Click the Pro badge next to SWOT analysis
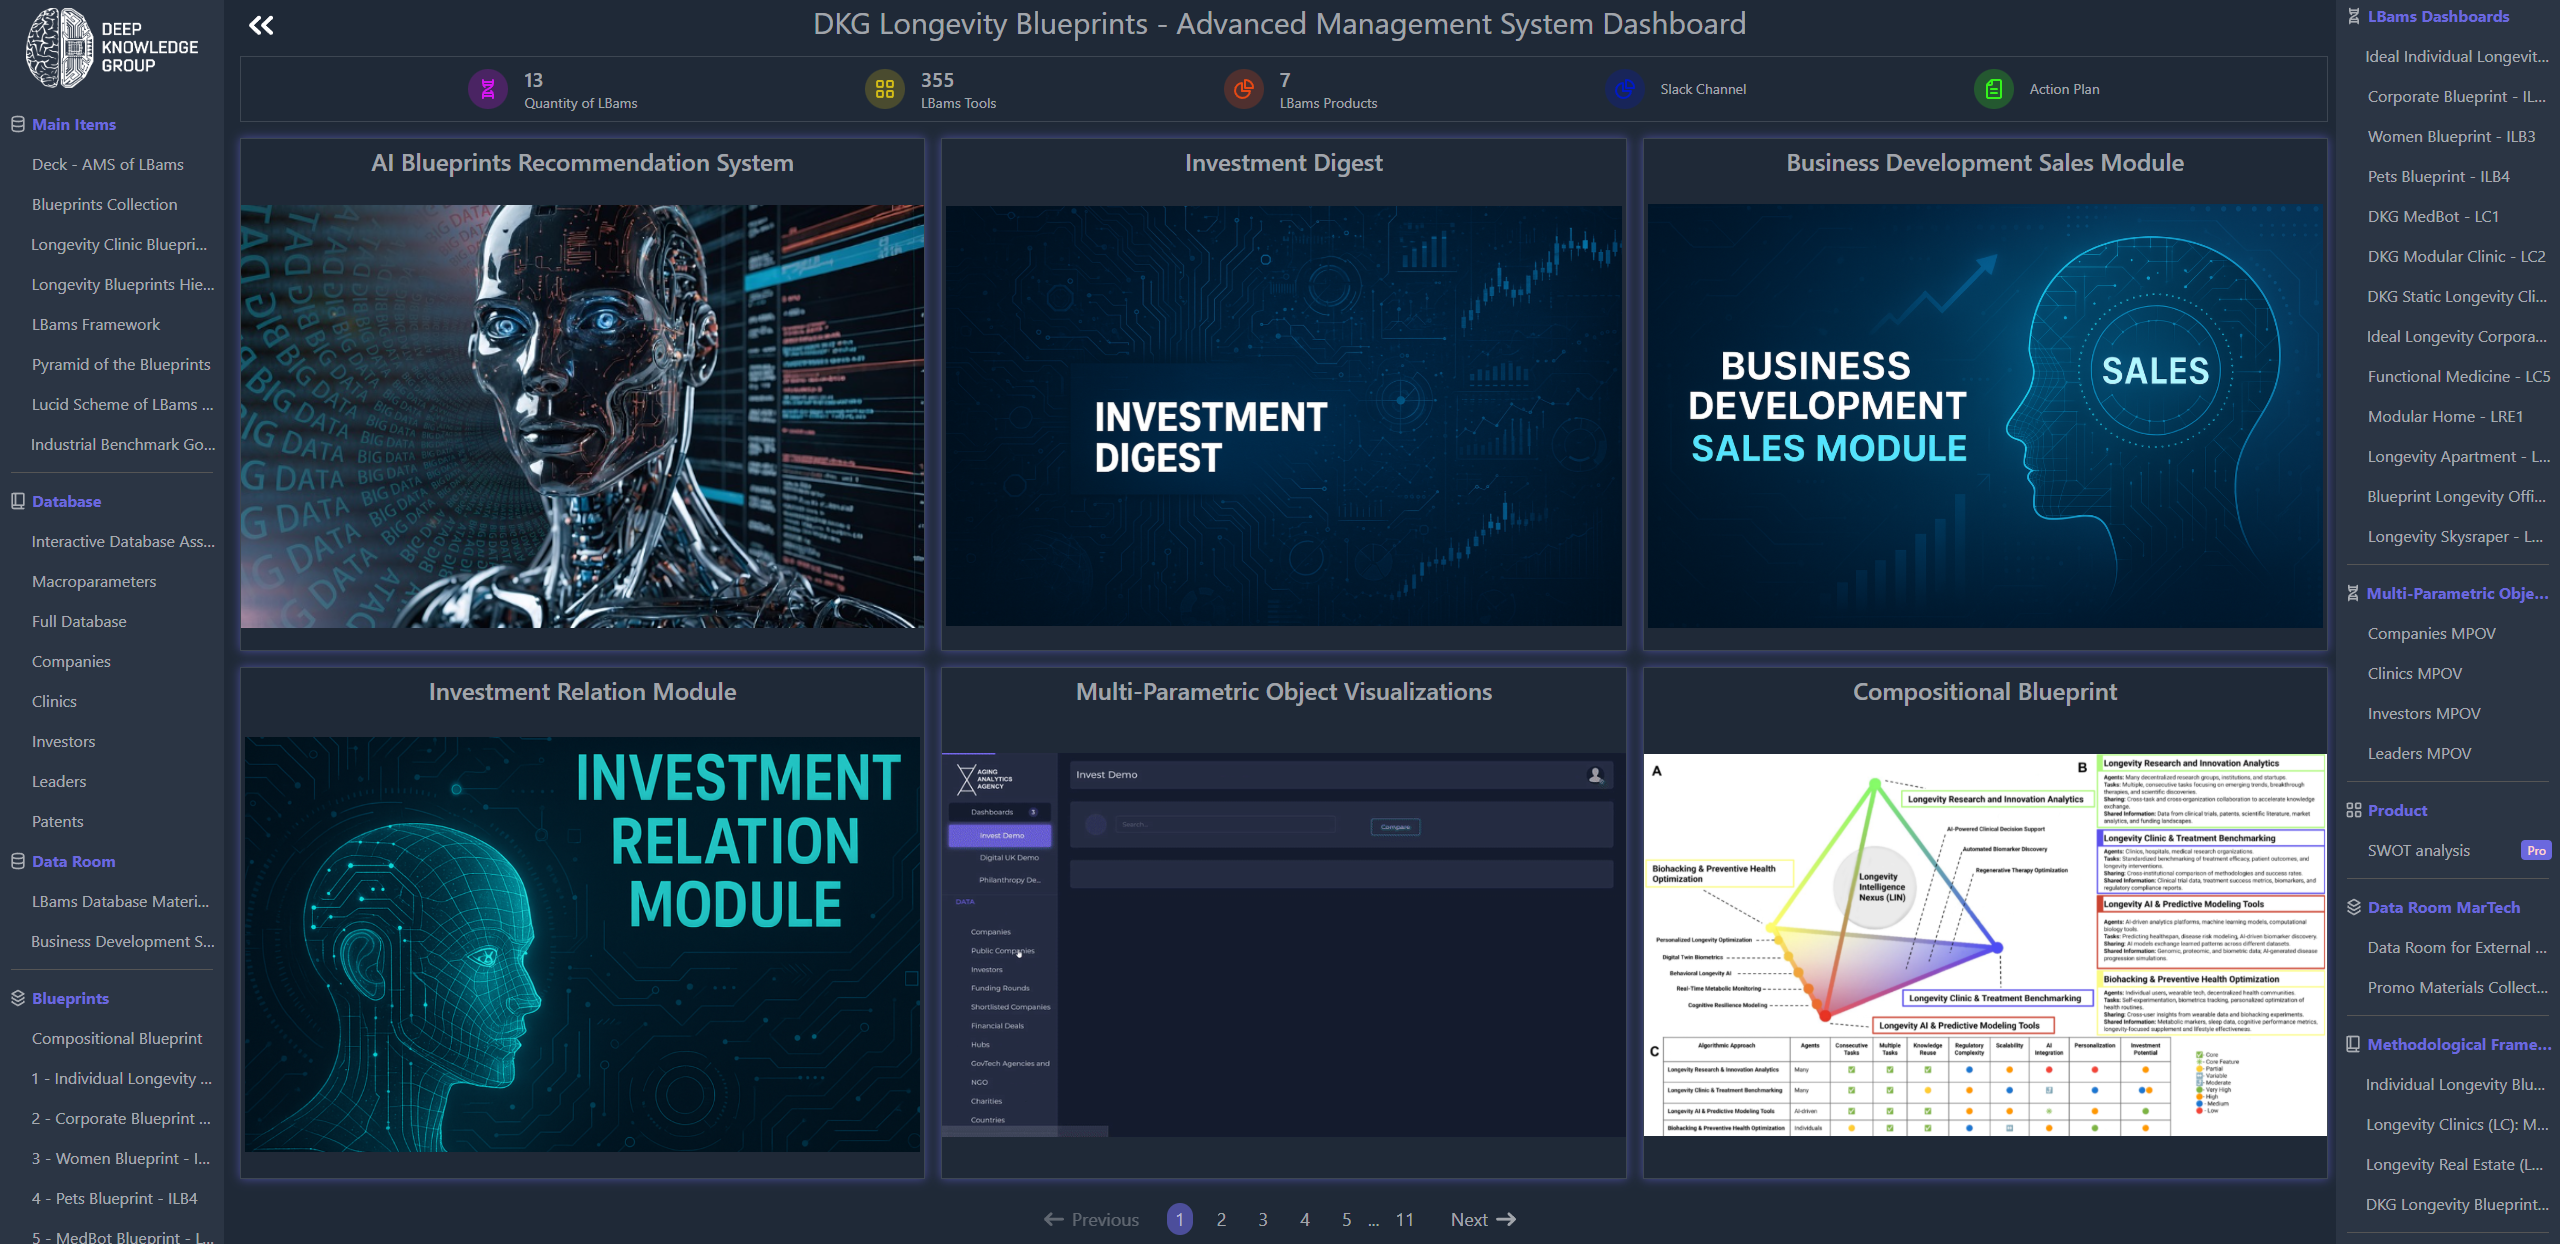The width and height of the screenshot is (2560, 1244). [2535, 851]
